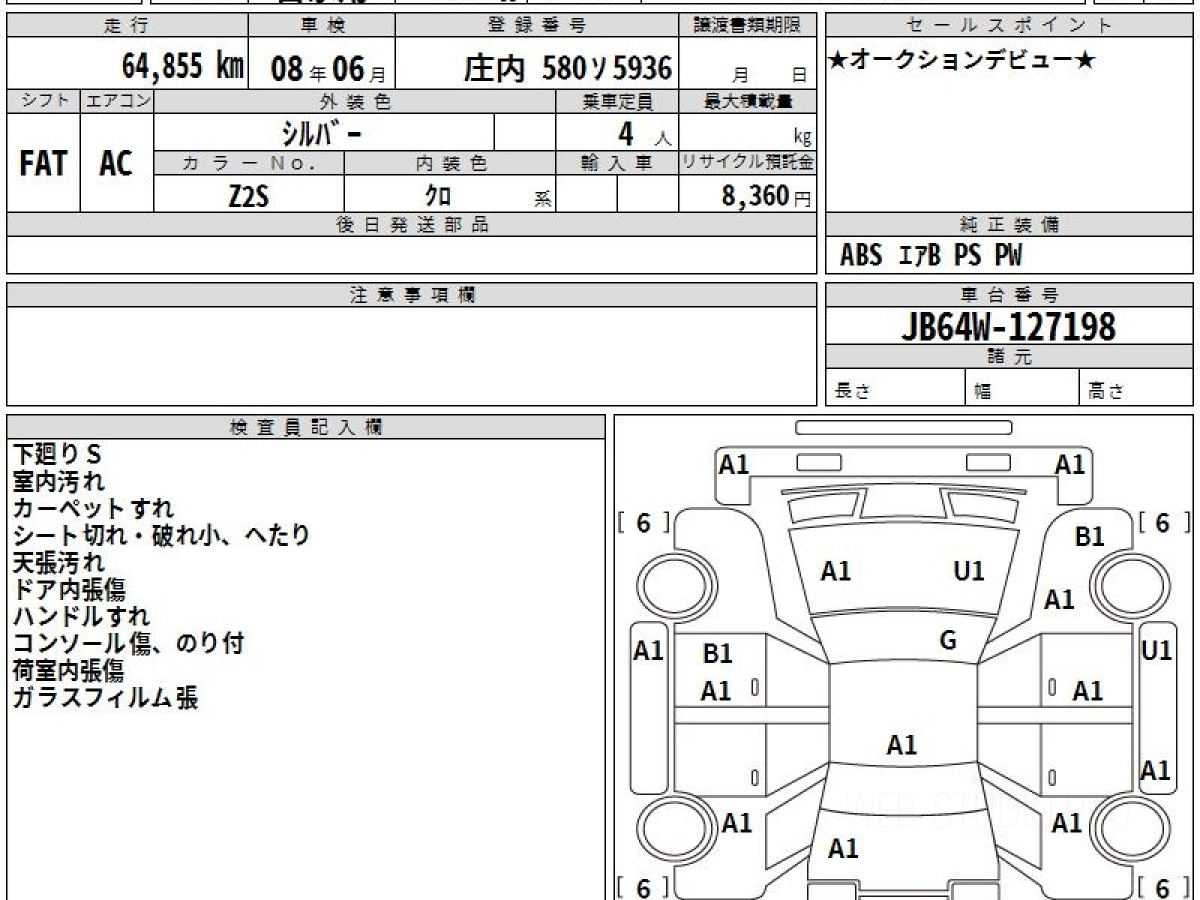
Task: Select the note シート切れ・破れ小、へたり
Action: [x=161, y=535]
